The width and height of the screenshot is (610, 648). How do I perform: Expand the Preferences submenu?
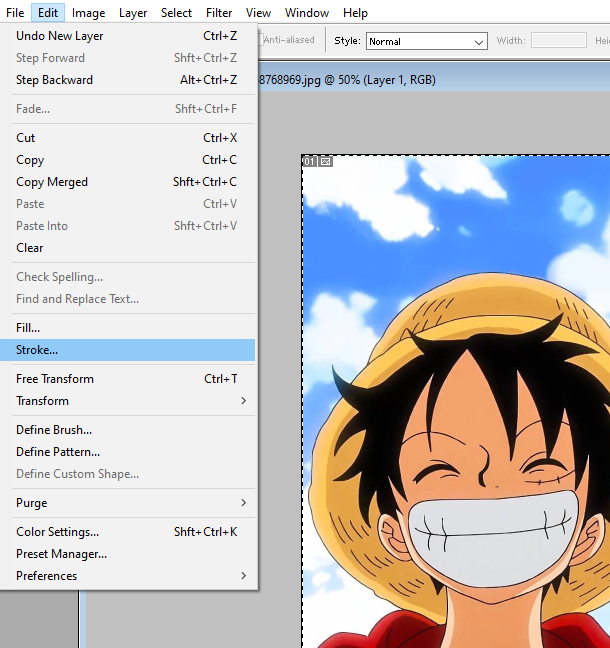pos(127,576)
